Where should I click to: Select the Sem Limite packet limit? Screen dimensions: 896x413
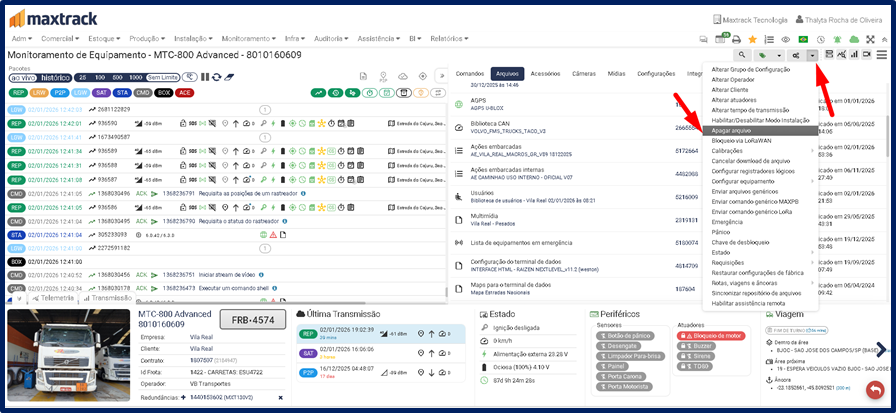point(163,77)
